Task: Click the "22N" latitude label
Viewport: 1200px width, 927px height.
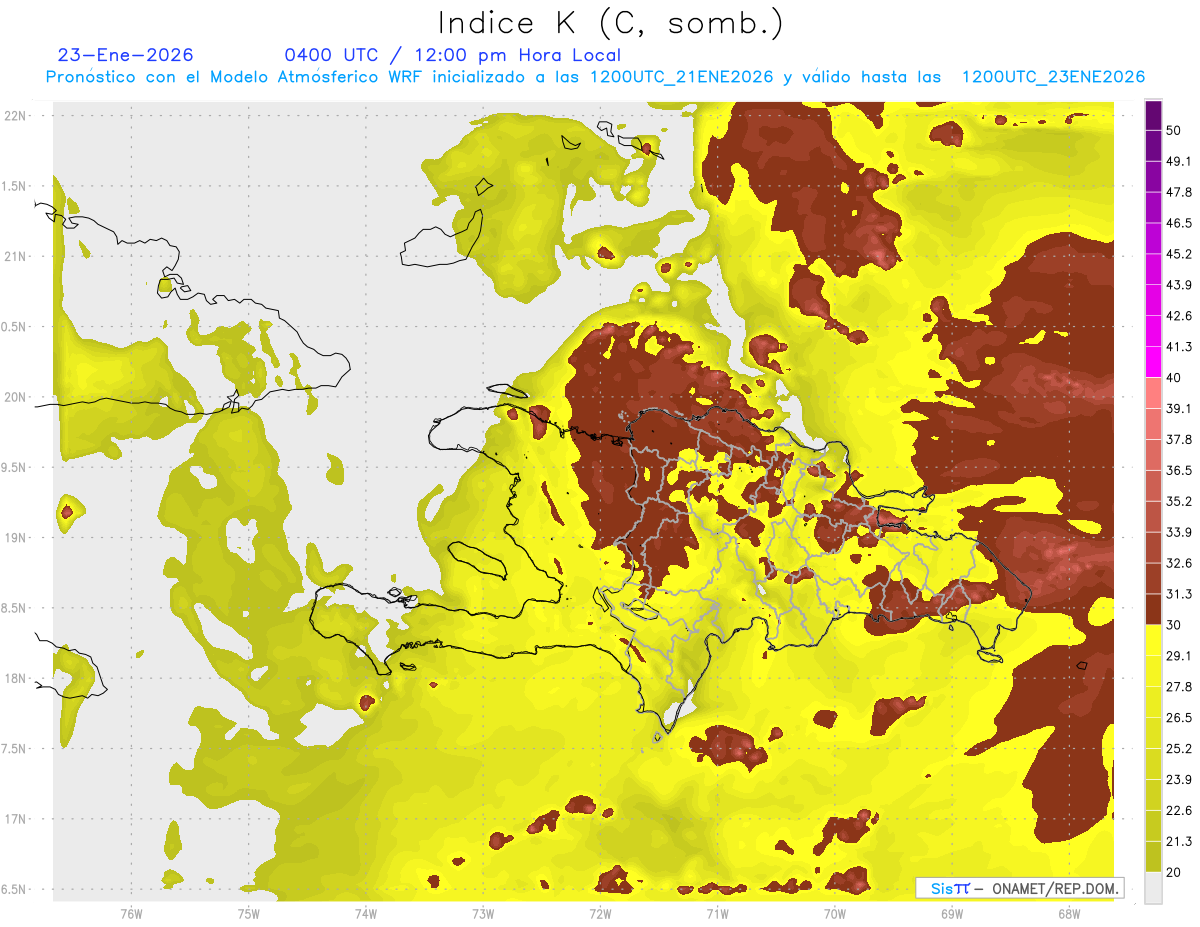Action: pyautogui.click(x=16, y=116)
